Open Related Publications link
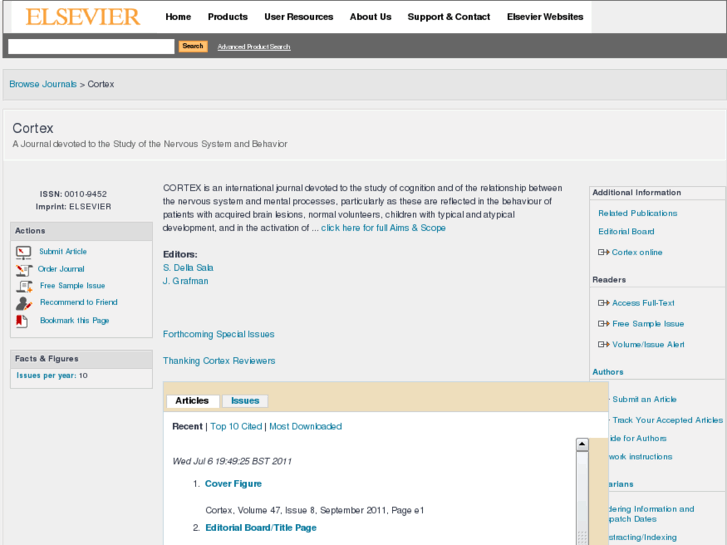 point(638,213)
